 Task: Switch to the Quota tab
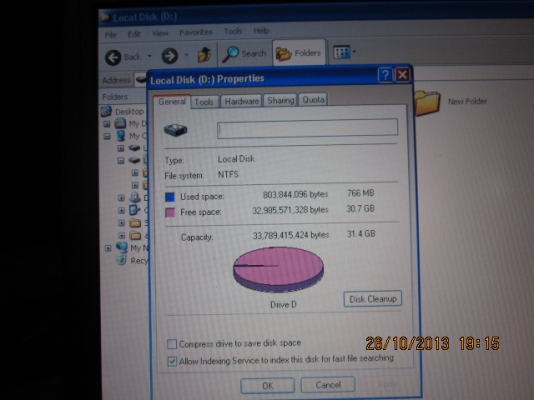313,100
